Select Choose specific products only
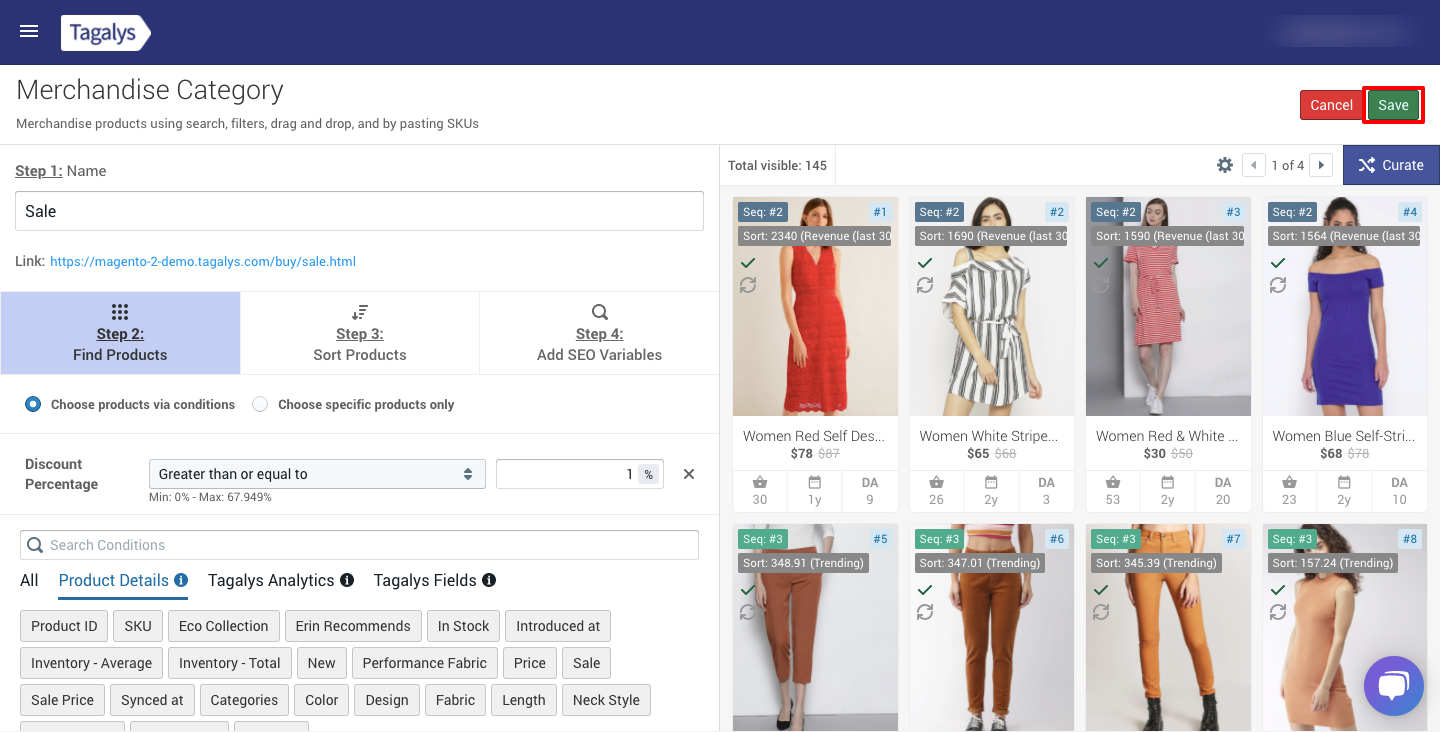1440x732 pixels. point(260,404)
